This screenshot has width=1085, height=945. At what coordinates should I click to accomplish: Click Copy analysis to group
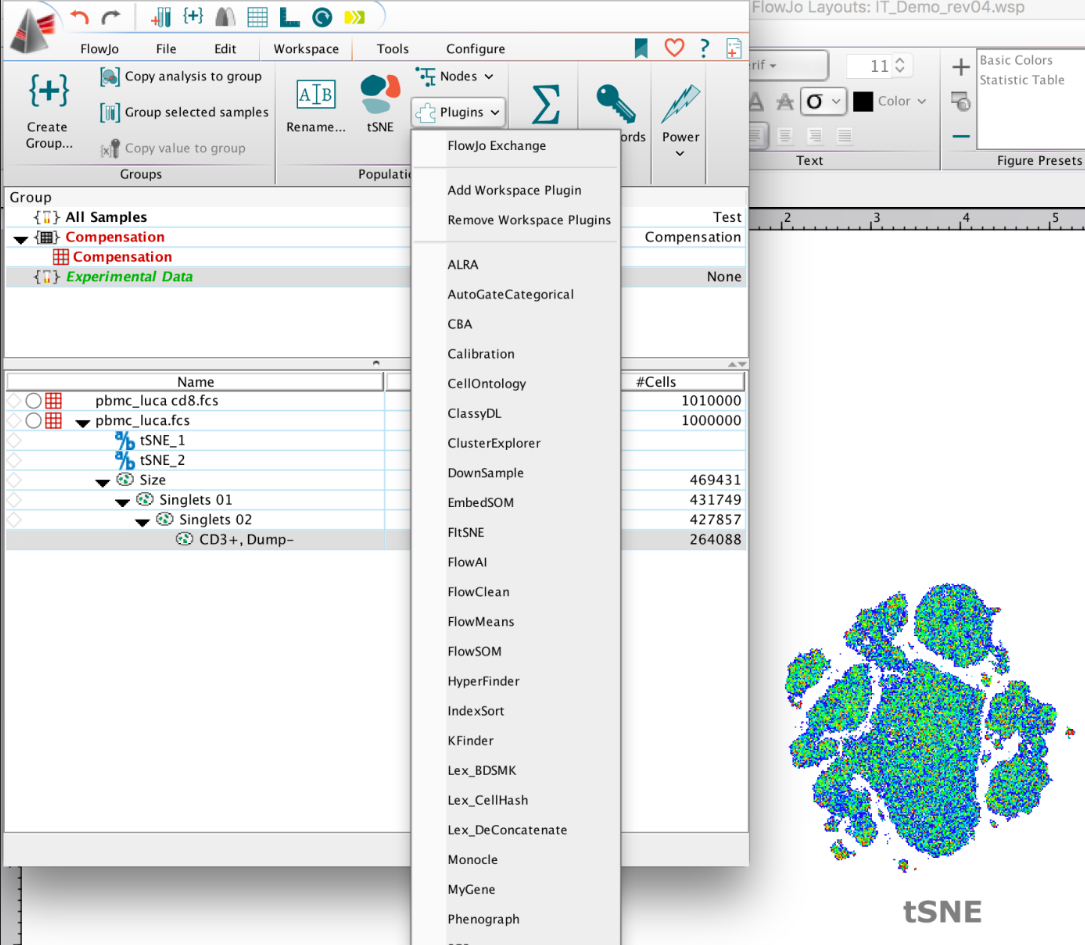tap(181, 76)
